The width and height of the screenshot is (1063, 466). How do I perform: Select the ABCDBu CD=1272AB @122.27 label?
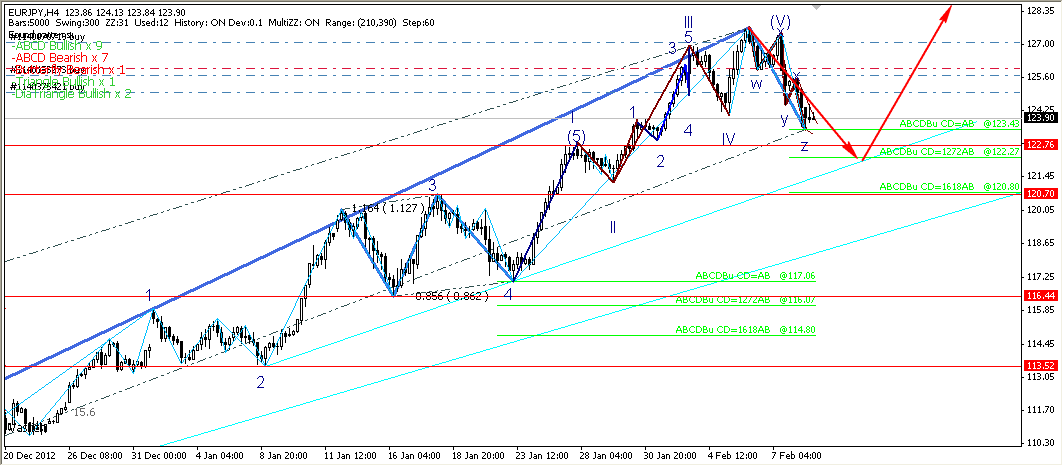[x=948, y=152]
